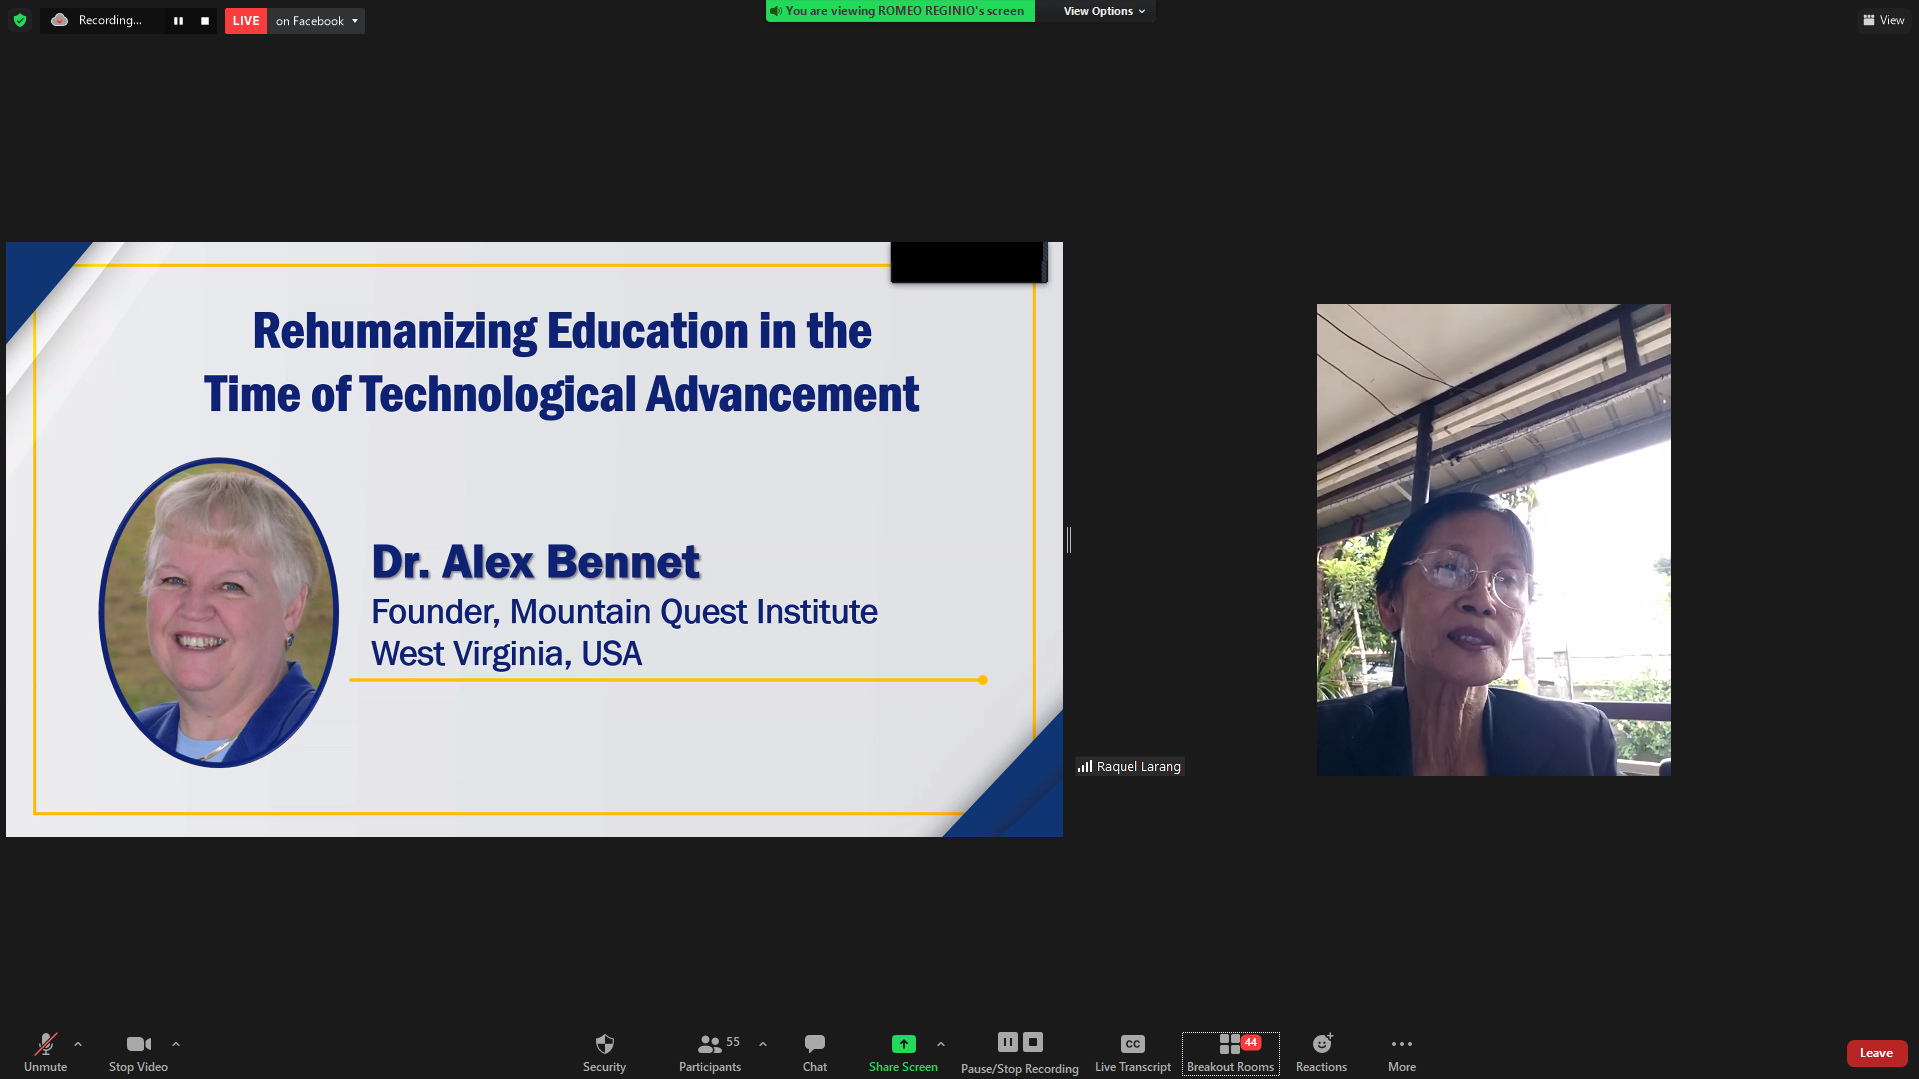Unmute the microphone
The width and height of the screenshot is (1919, 1079).
[45, 1044]
